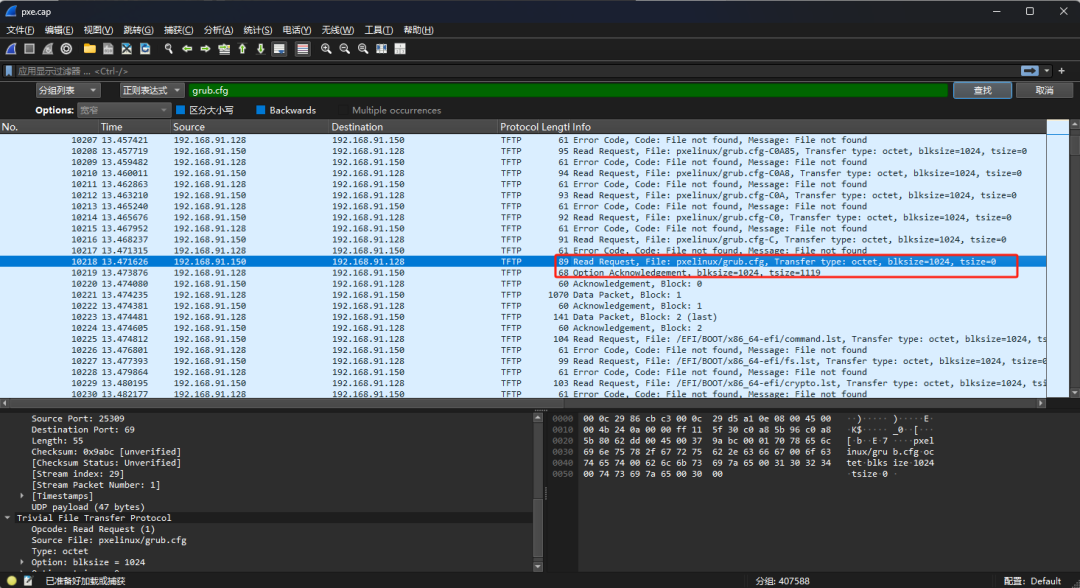Click the resize columns icon
The image size is (1080, 588).
(381, 48)
